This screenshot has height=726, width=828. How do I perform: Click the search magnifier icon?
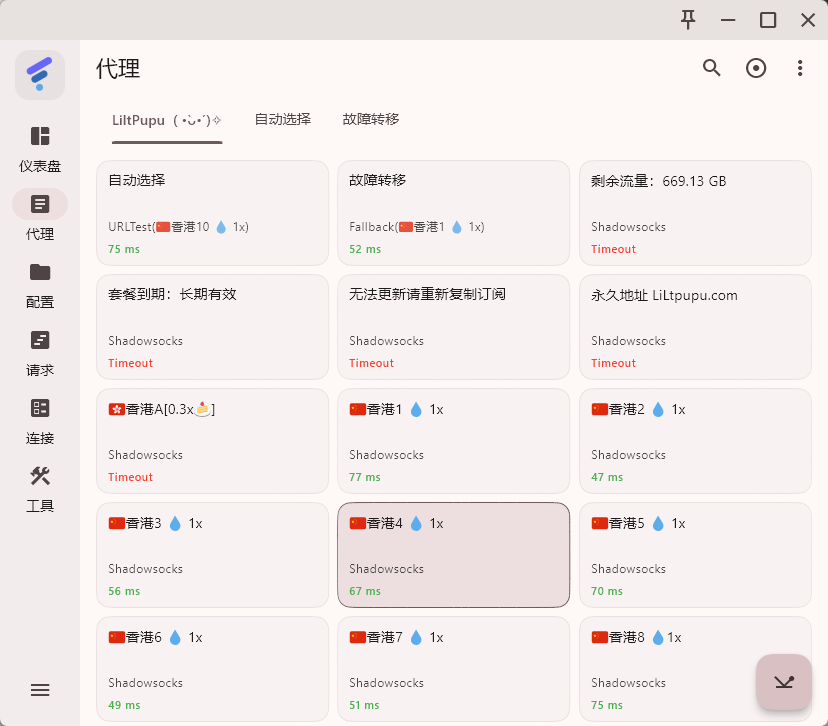click(712, 68)
